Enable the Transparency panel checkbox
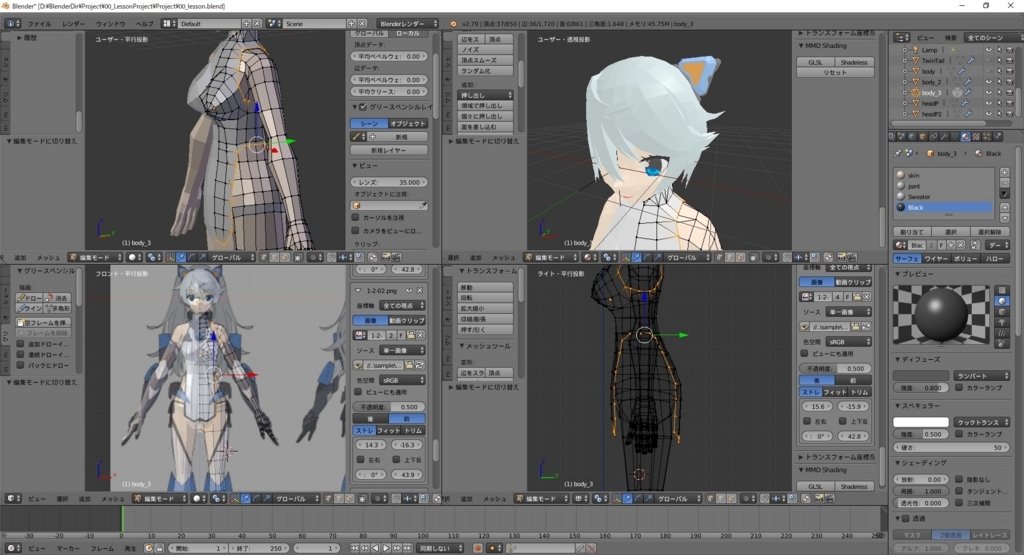Image resolution: width=1024 pixels, height=555 pixels. [x=906, y=518]
